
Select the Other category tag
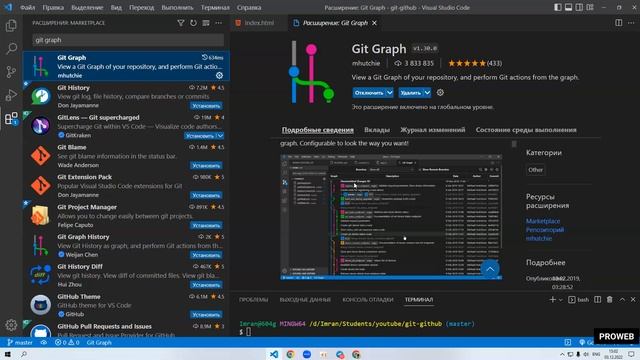click(x=535, y=170)
